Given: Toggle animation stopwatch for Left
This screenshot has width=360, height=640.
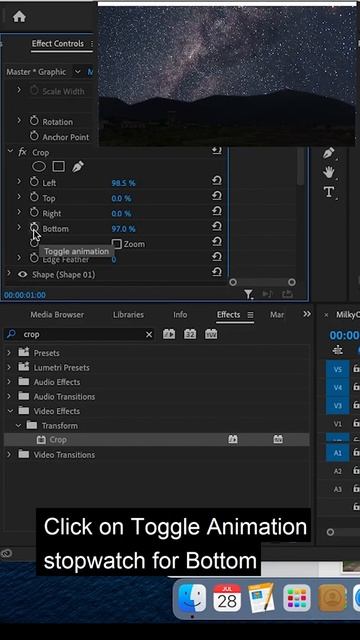Looking at the screenshot, I should [34, 182].
